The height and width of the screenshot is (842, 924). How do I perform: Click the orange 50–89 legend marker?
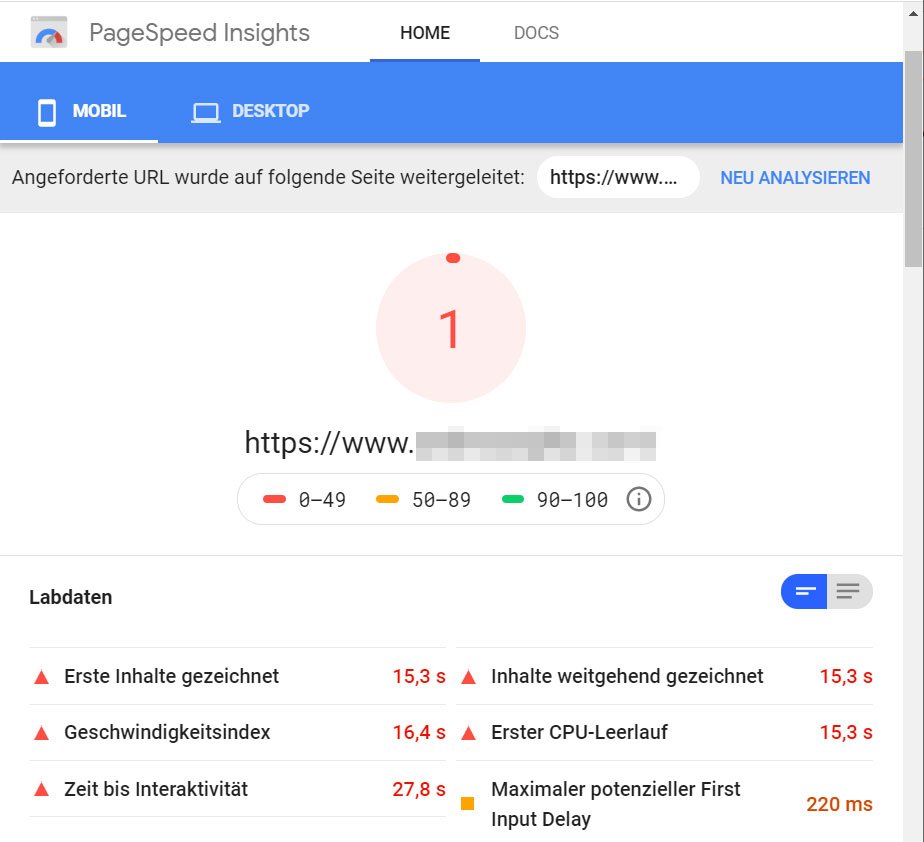point(387,499)
